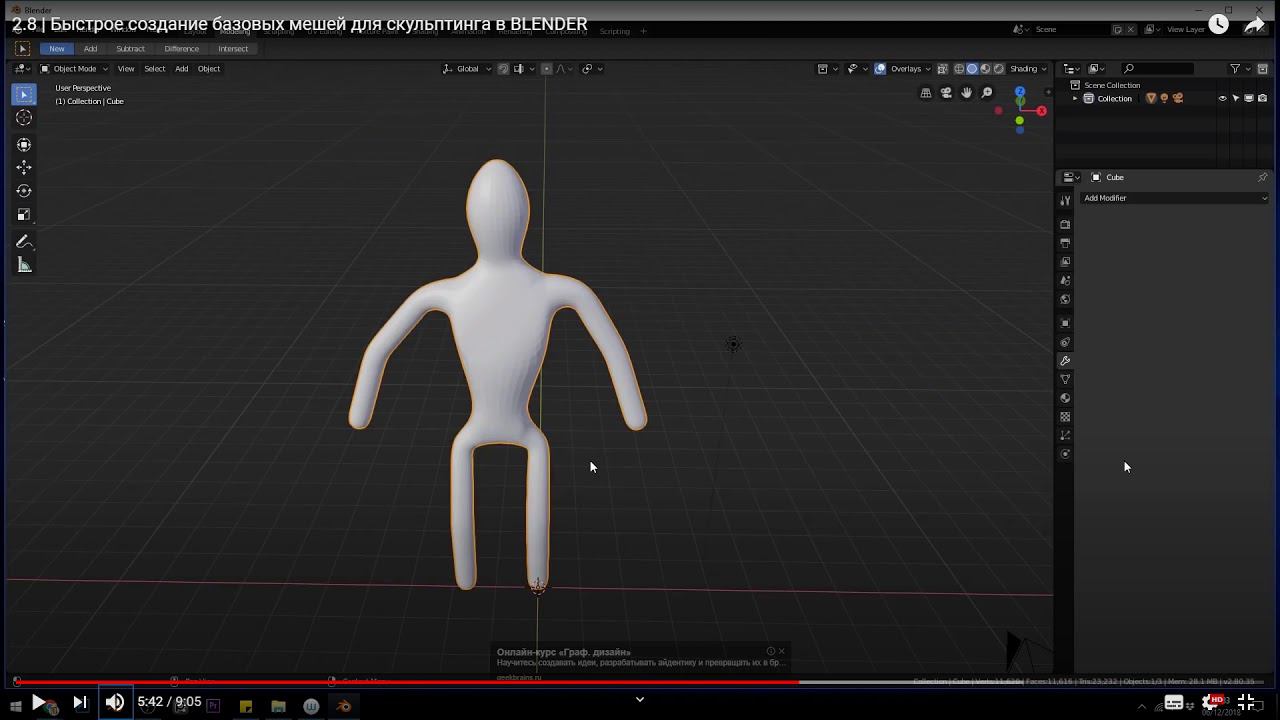
Task: Click the outliner search field
Action: (1158, 69)
